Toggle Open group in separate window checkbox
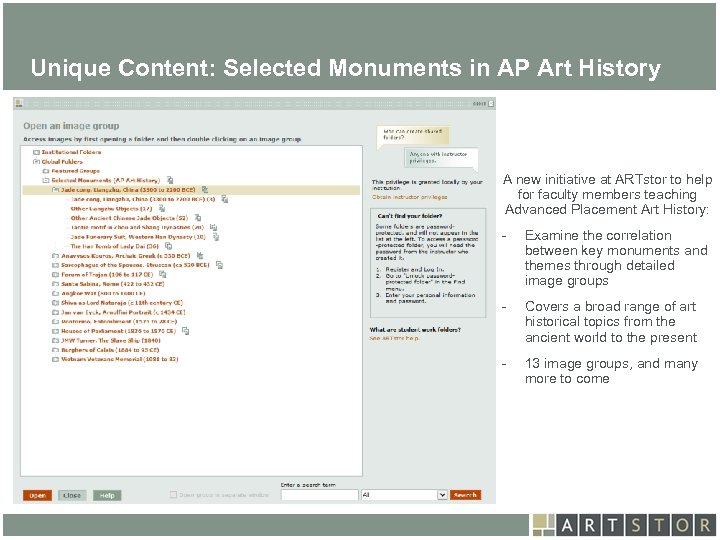This screenshot has width=720, height=540. point(174,494)
